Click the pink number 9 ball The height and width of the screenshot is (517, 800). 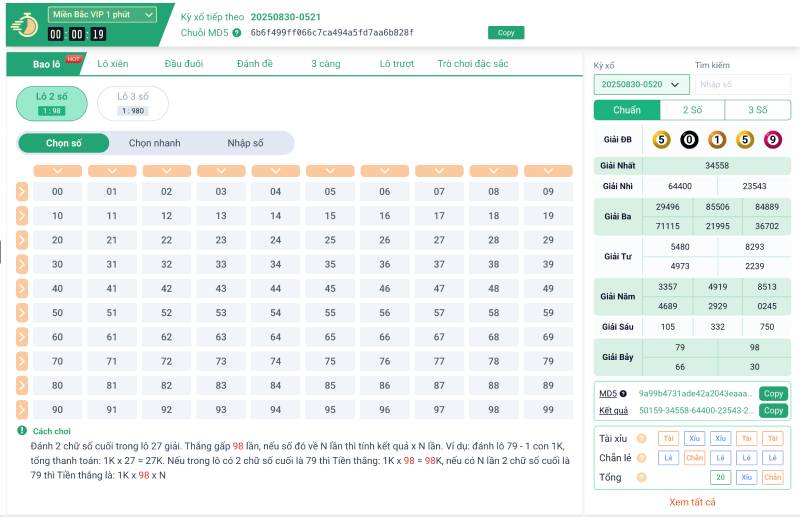click(x=772, y=140)
